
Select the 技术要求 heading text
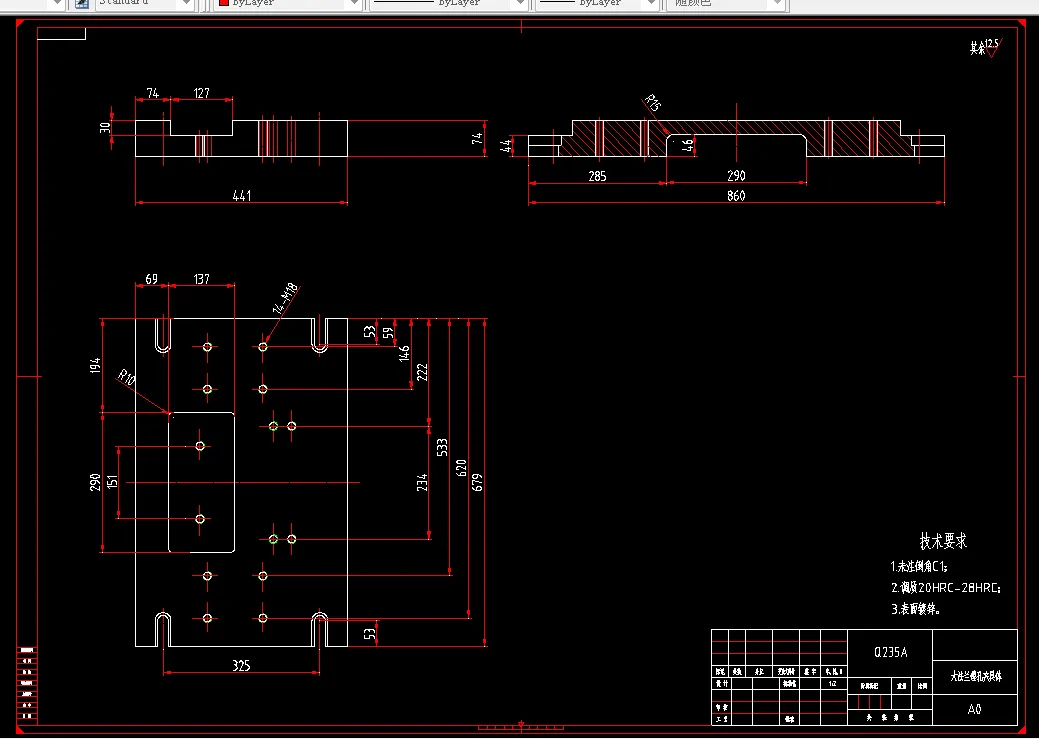[943, 541]
